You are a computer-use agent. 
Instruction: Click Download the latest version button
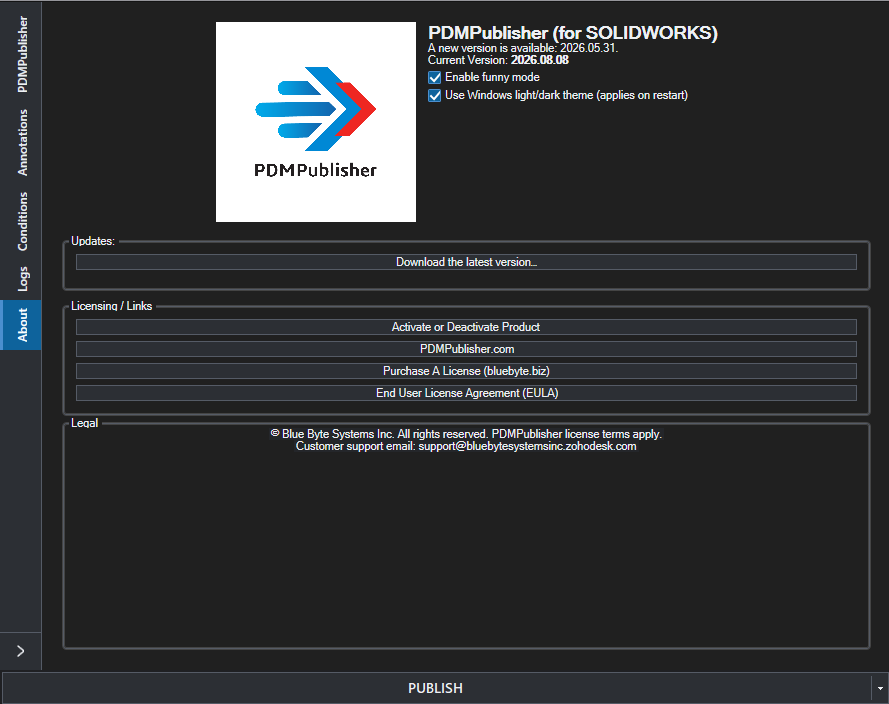pos(466,262)
